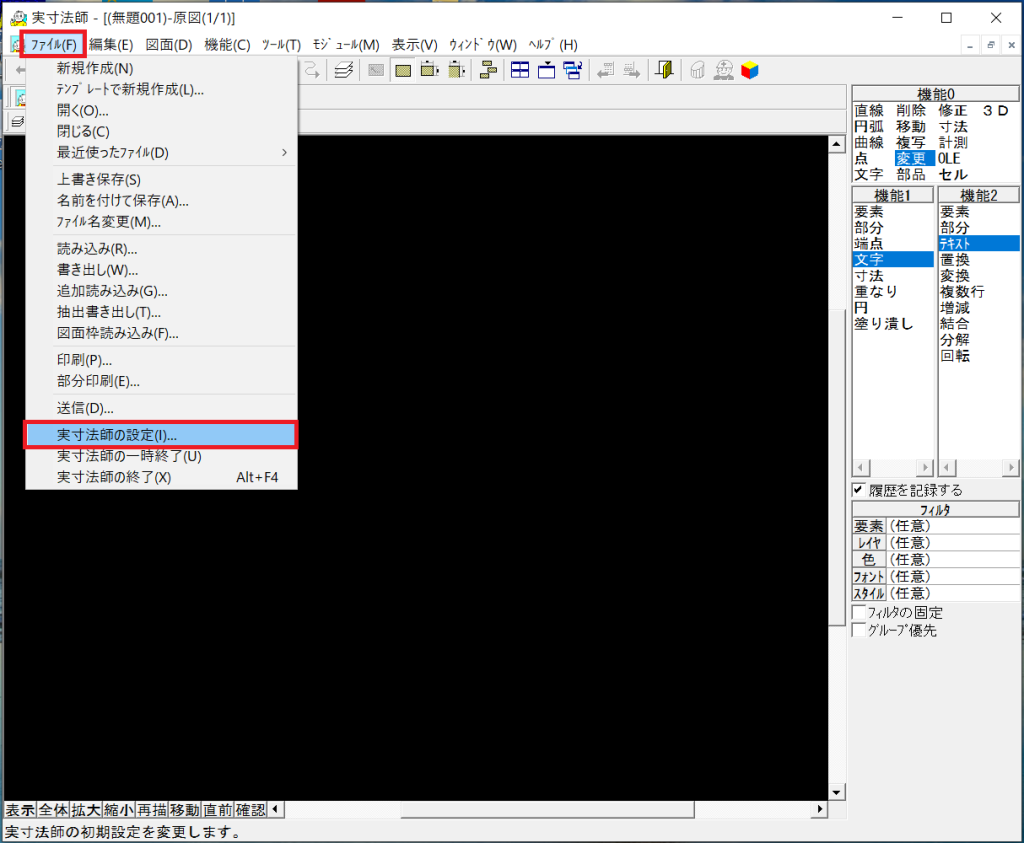Click the greyed redo arrow toolbar icon
The height and width of the screenshot is (843, 1024).
[x=312, y=70]
